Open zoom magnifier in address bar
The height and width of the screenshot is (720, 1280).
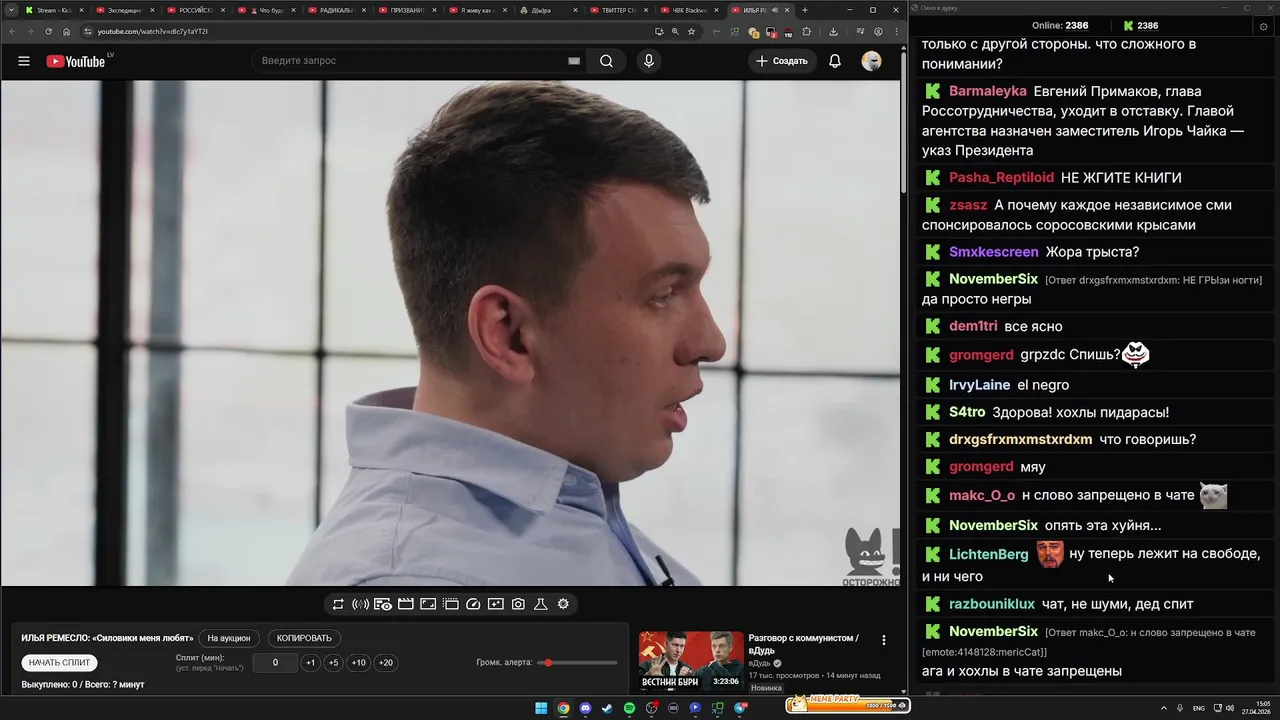pyautogui.click(x=675, y=31)
